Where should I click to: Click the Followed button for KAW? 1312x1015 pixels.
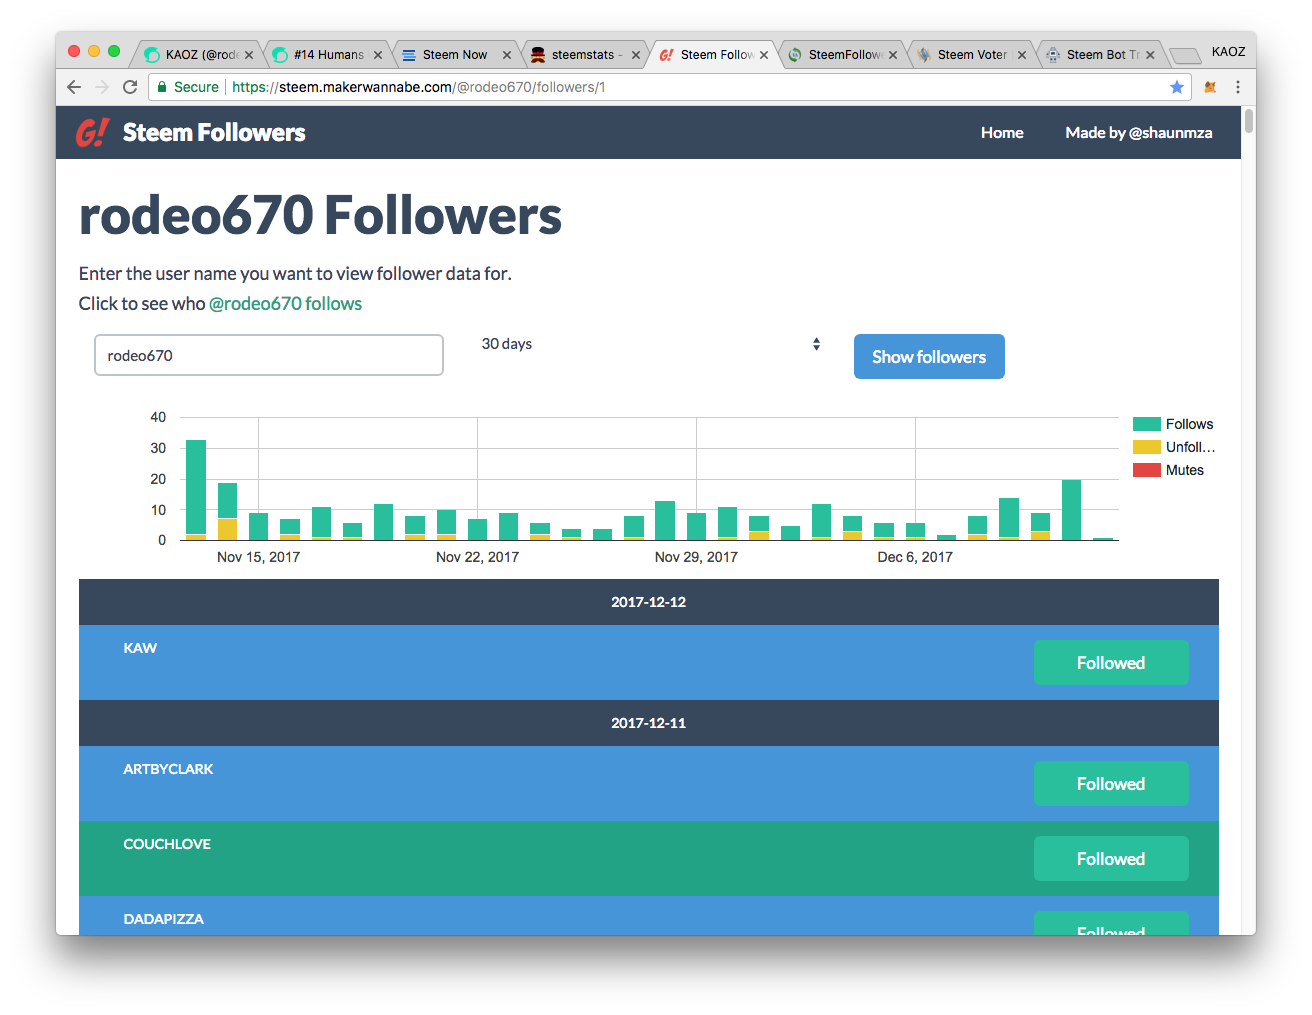pos(1111,663)
